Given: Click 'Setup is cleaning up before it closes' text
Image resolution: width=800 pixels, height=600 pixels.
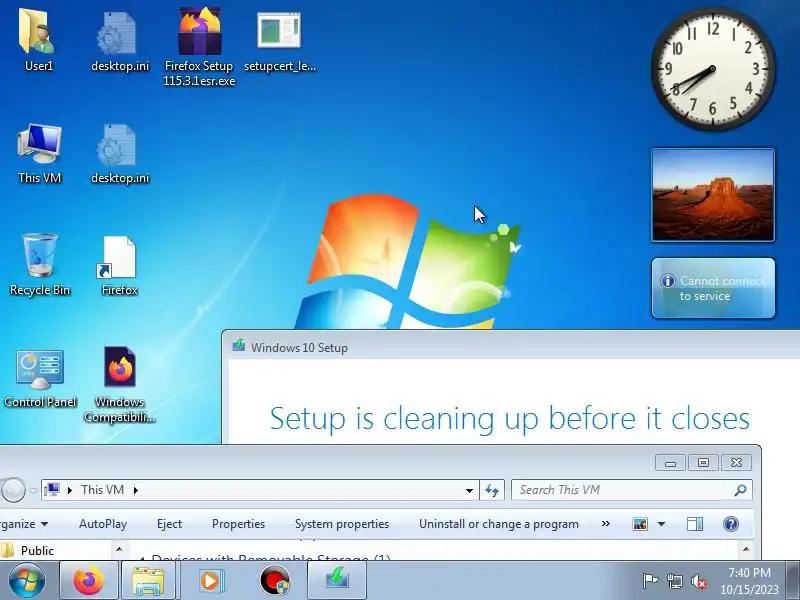Looking at the screenshot, I should pos(509,418).
